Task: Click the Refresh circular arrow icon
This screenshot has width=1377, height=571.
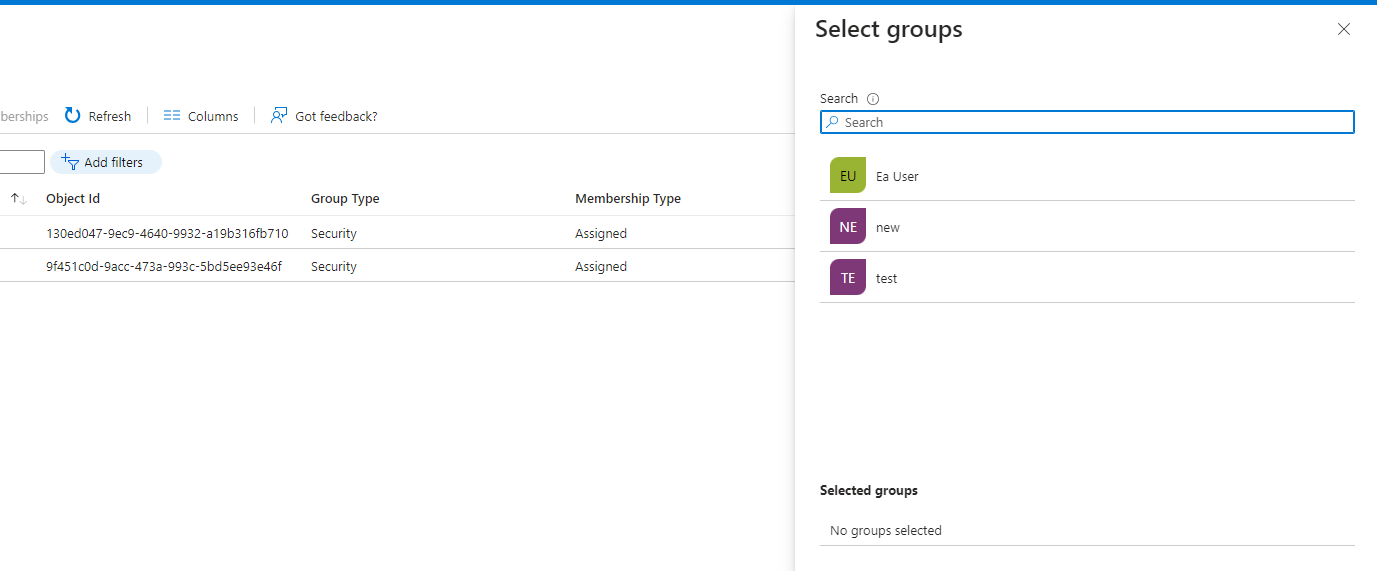Action: (73, 116)
